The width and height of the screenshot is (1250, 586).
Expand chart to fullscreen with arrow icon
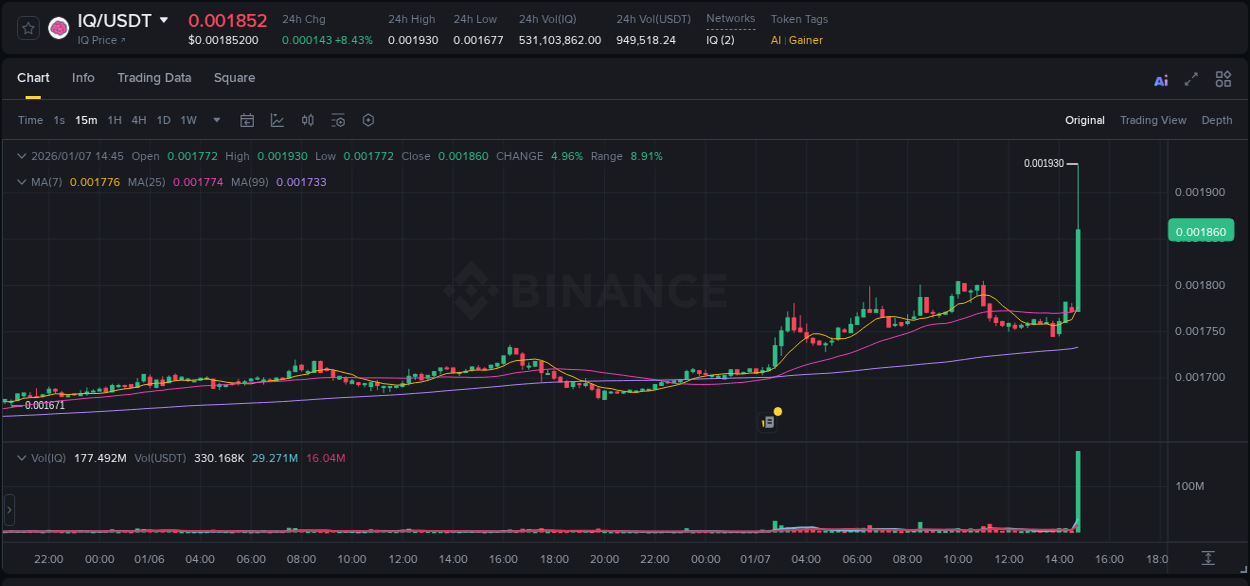[x=1192, y=79]
